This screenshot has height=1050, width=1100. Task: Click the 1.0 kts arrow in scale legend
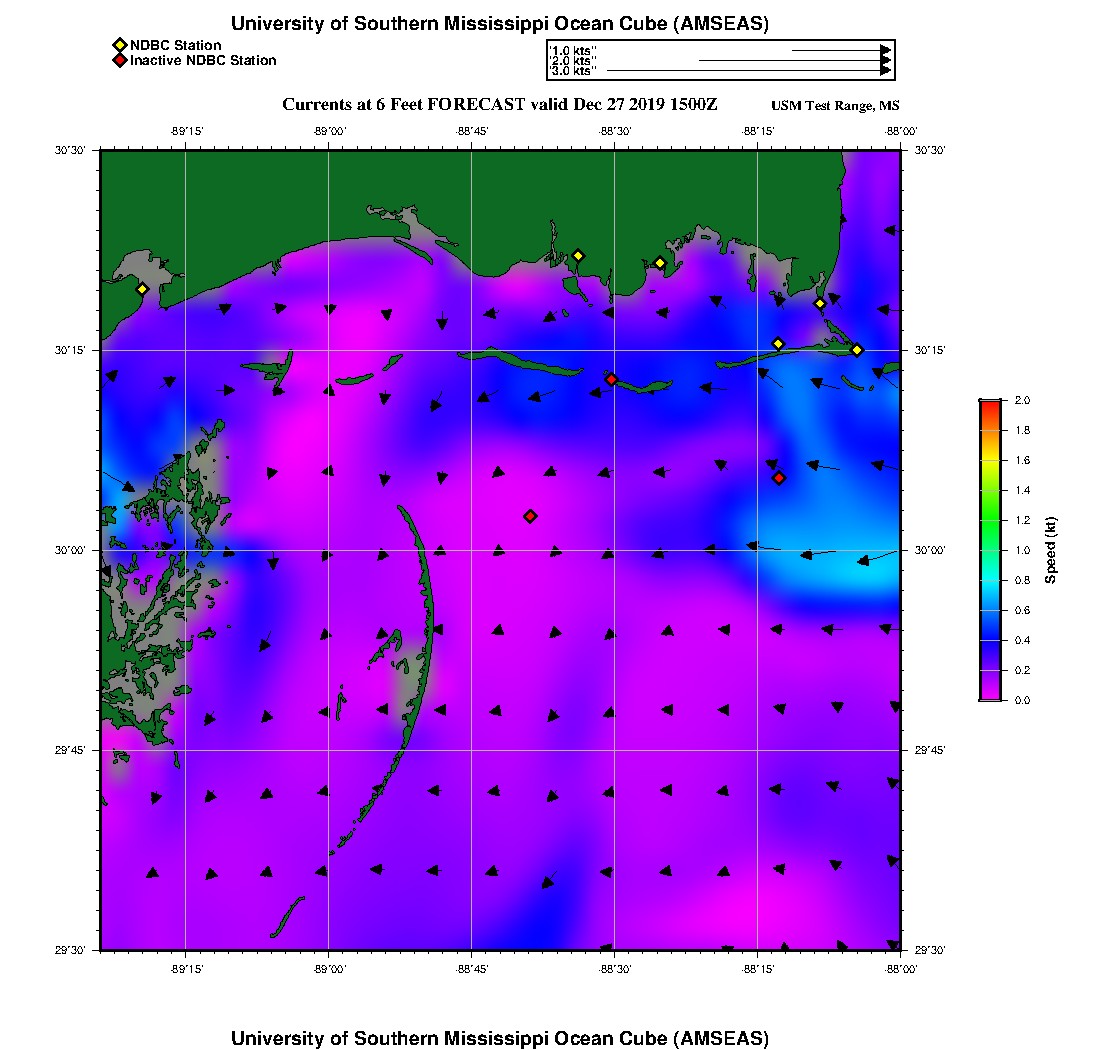click(x=840, y=49)
